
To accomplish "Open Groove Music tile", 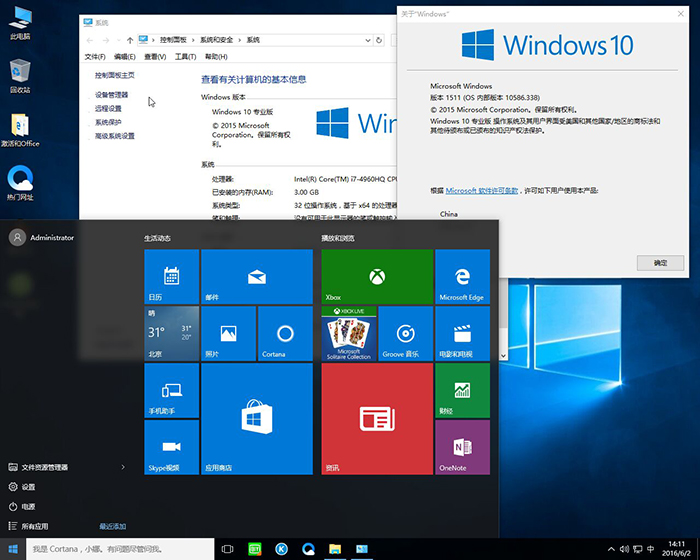I will pos(405,334).
